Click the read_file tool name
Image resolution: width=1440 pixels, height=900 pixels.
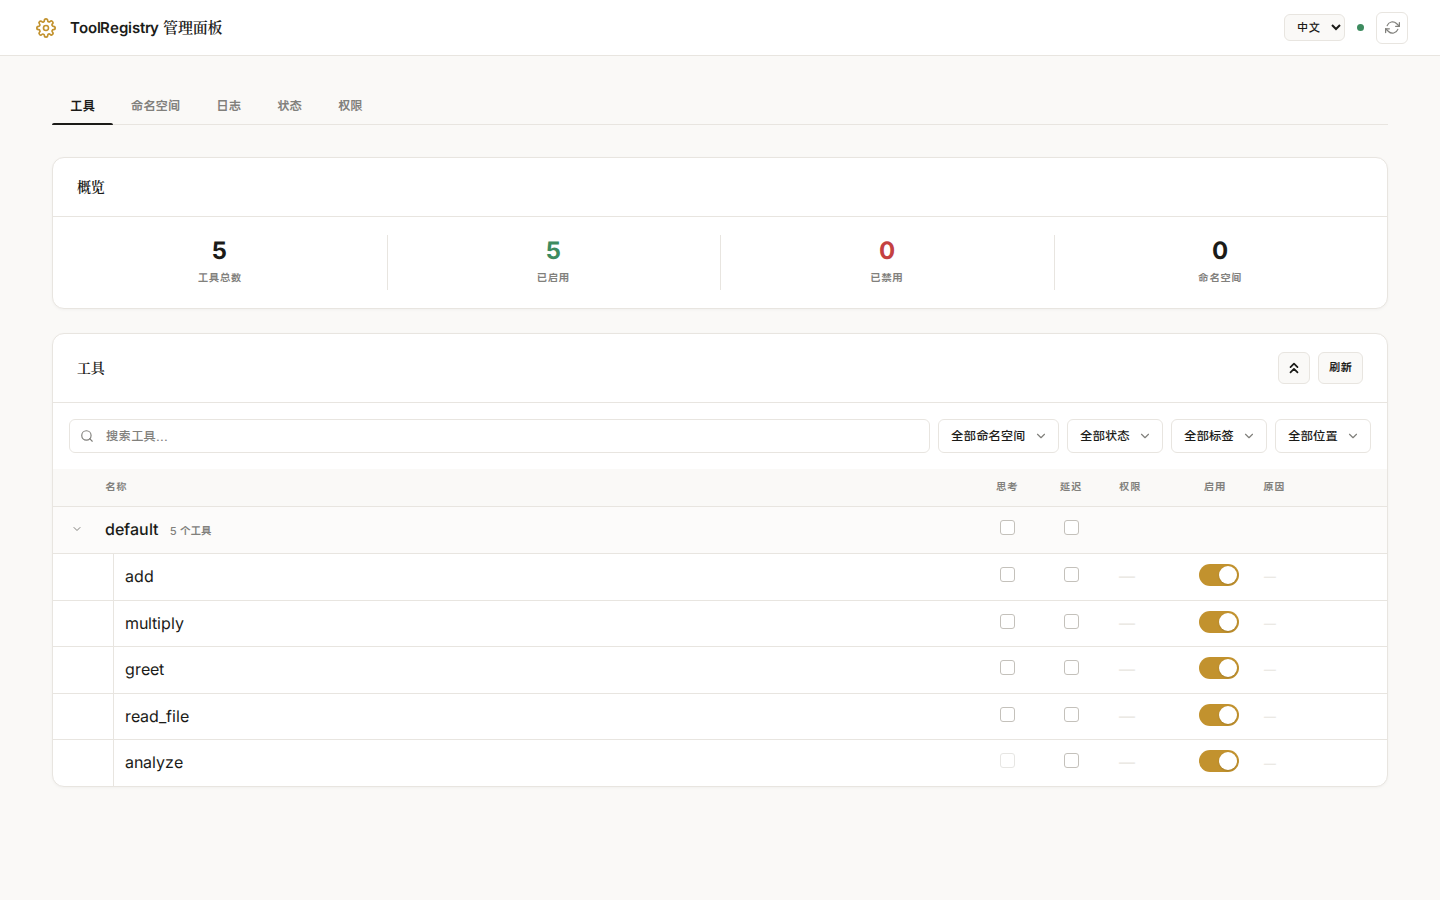pos(157,717)
